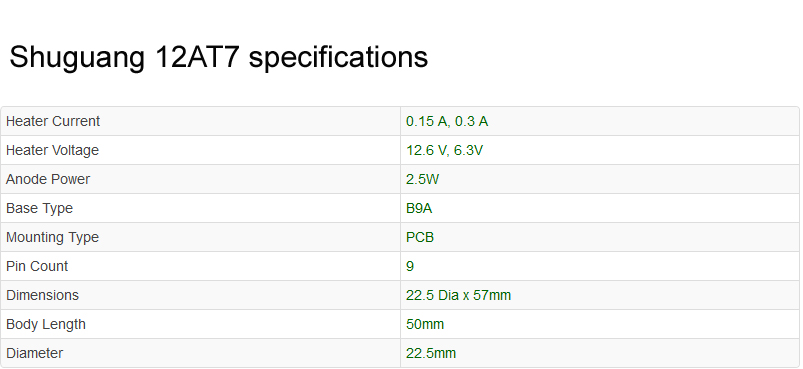
Task: Click the 22.5mm diameter value
Action: click(x=431, y=353)
